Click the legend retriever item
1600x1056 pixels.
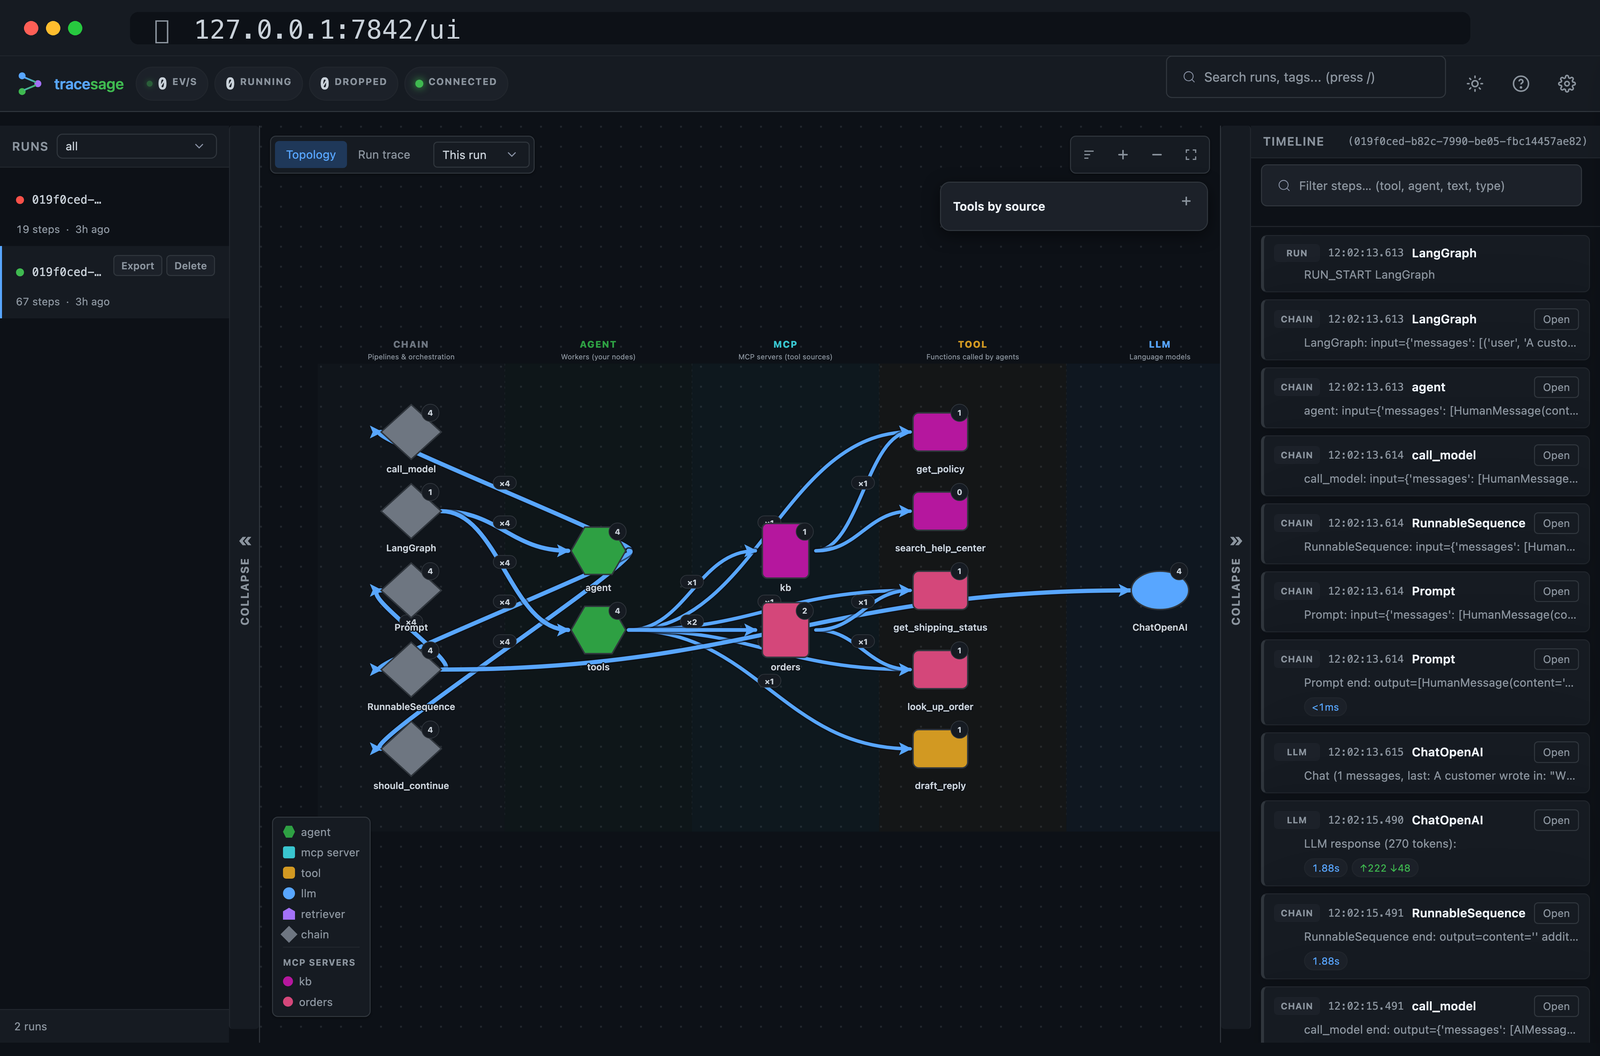(x=314, y=914)
